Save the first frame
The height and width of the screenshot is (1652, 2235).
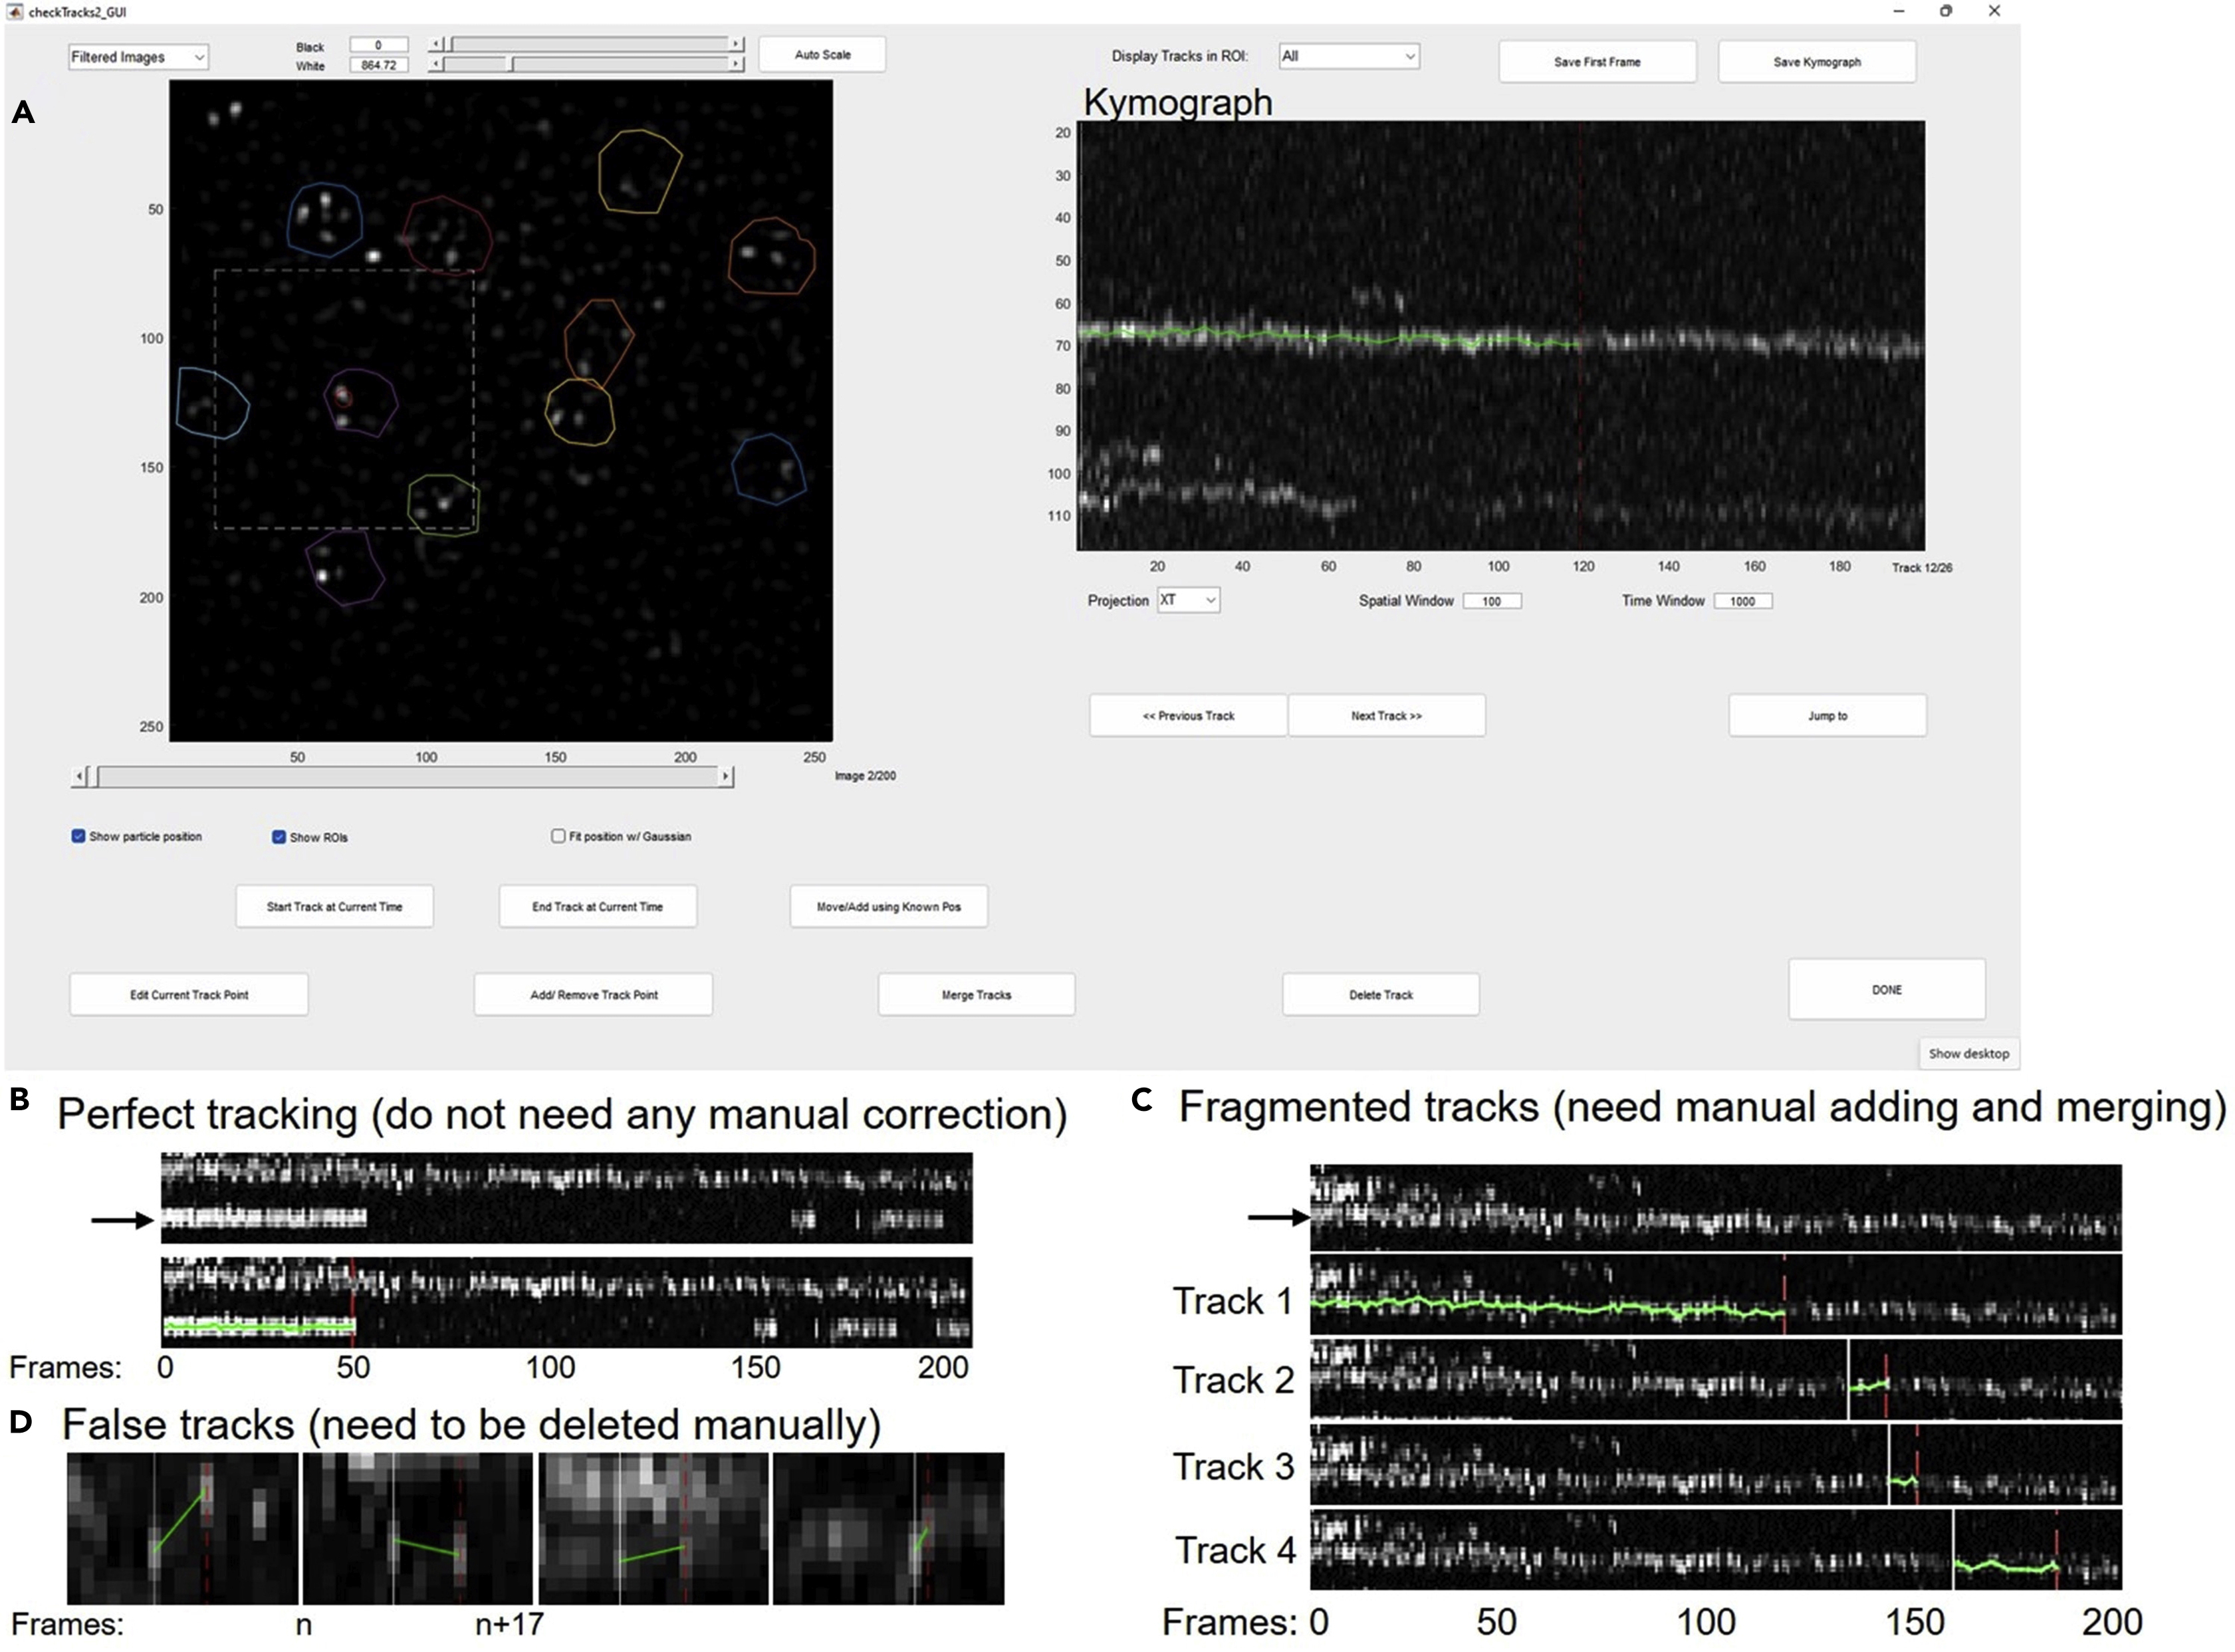1596,61
